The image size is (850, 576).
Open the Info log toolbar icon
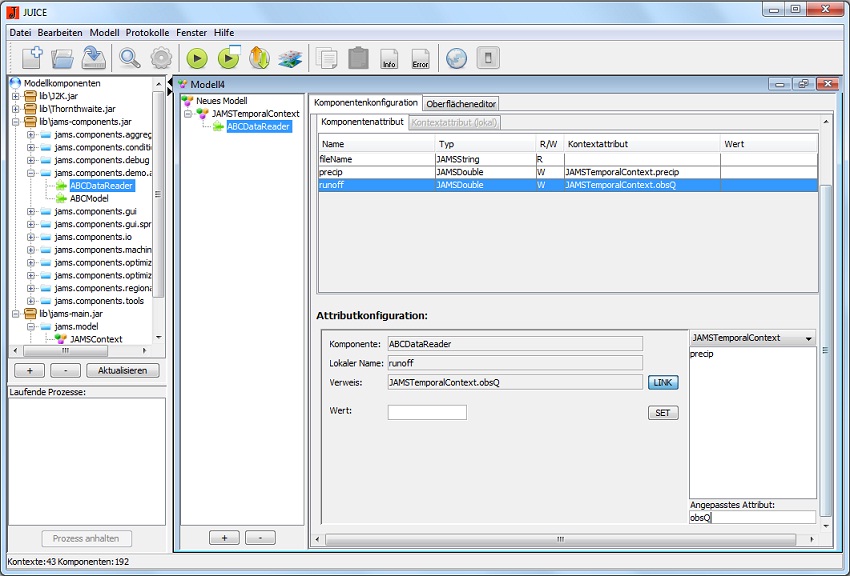(x=389, y=59)
